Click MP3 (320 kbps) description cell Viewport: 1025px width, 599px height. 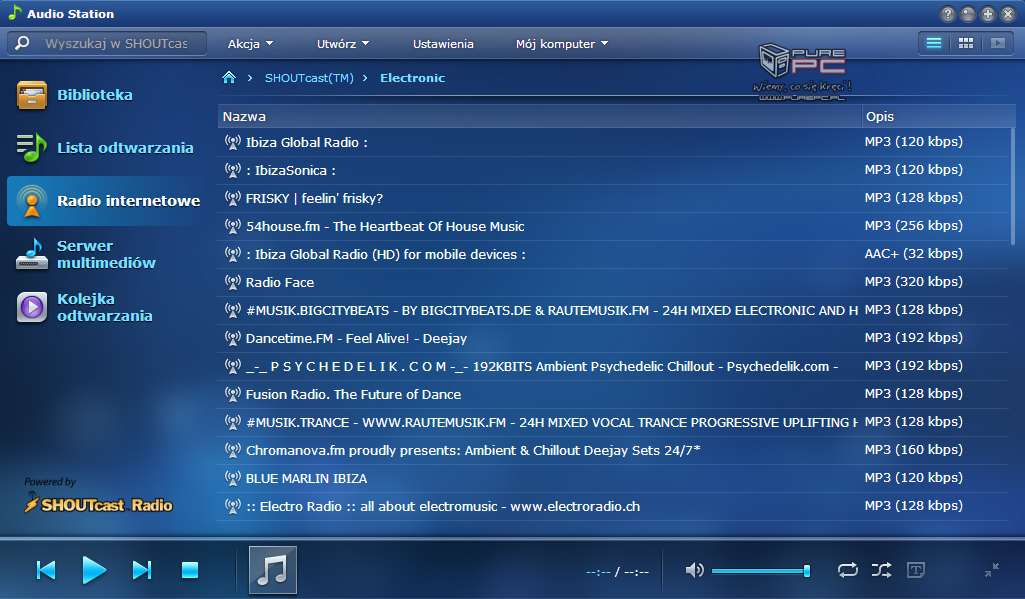point(913,282)
